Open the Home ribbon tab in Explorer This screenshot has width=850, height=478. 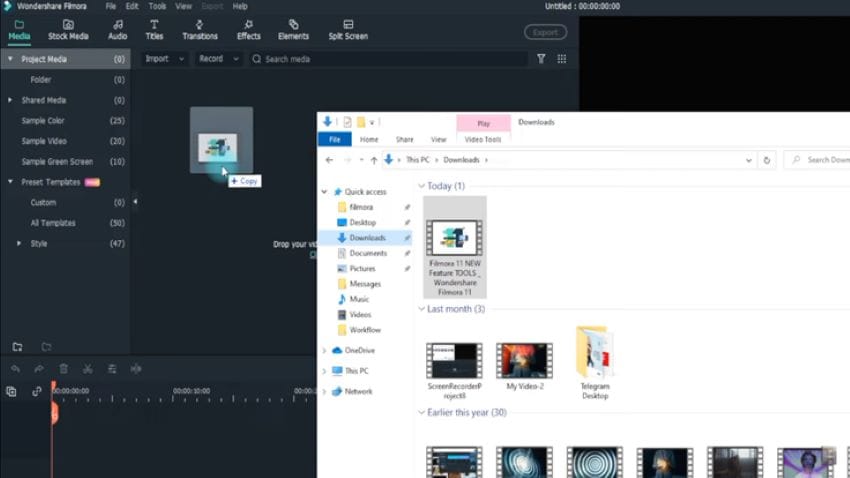[x=369, y=139]
